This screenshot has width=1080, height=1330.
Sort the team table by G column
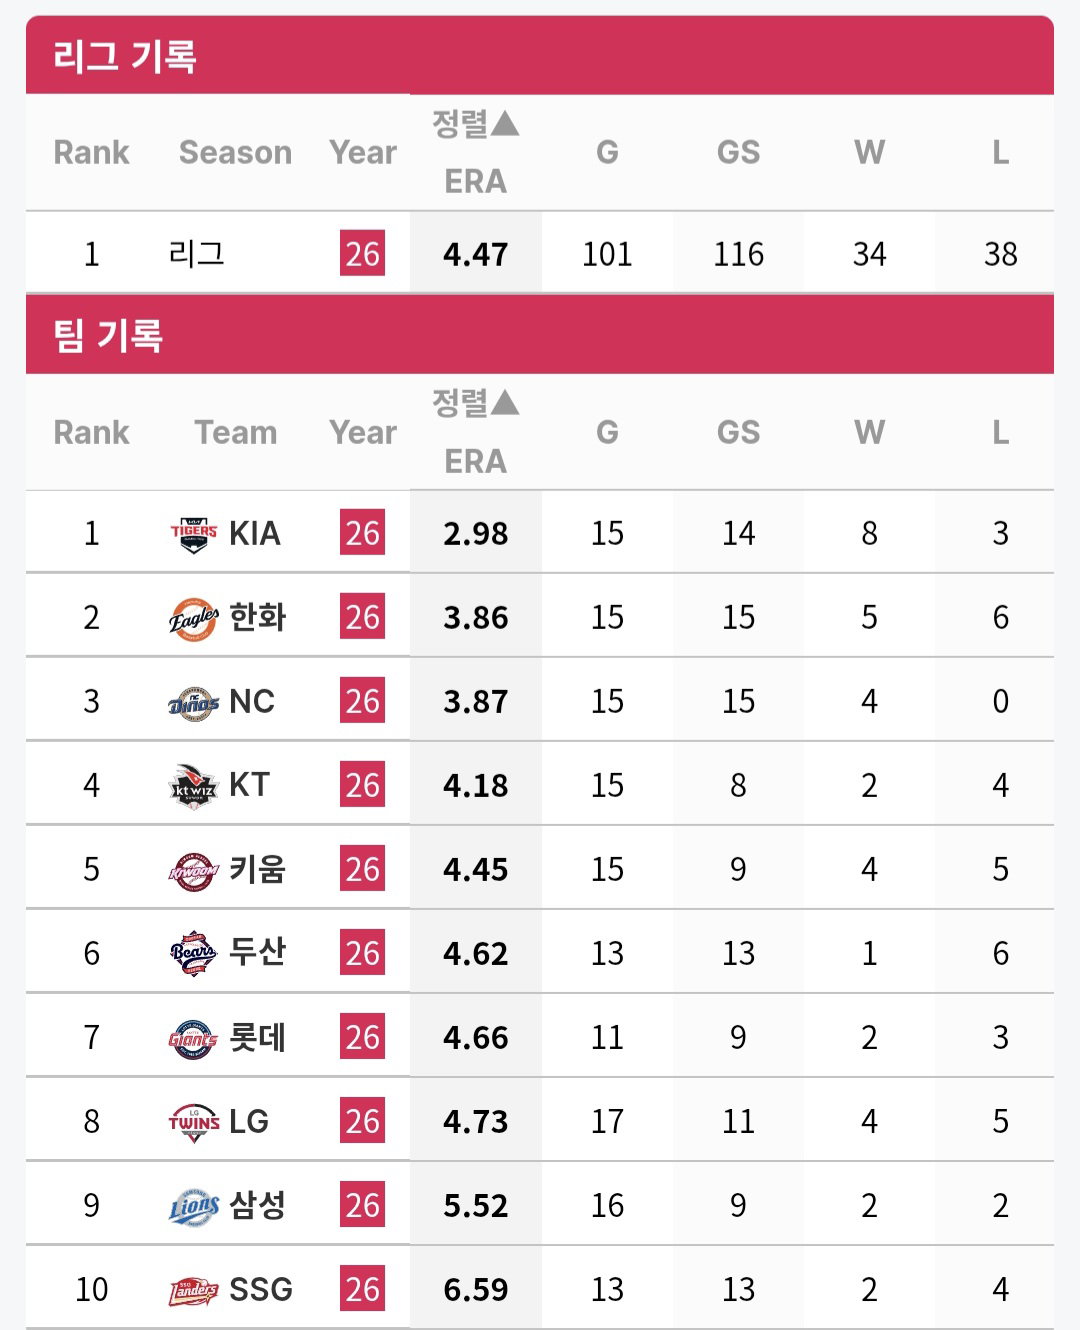tap(607, 432)
